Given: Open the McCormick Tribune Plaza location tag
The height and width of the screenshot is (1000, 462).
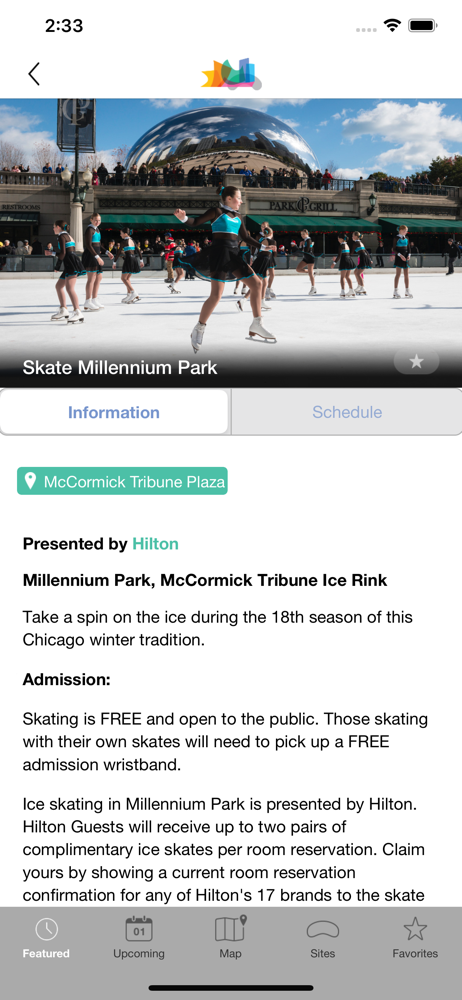Looking at the screenshot, I should (x=122, y=482).
